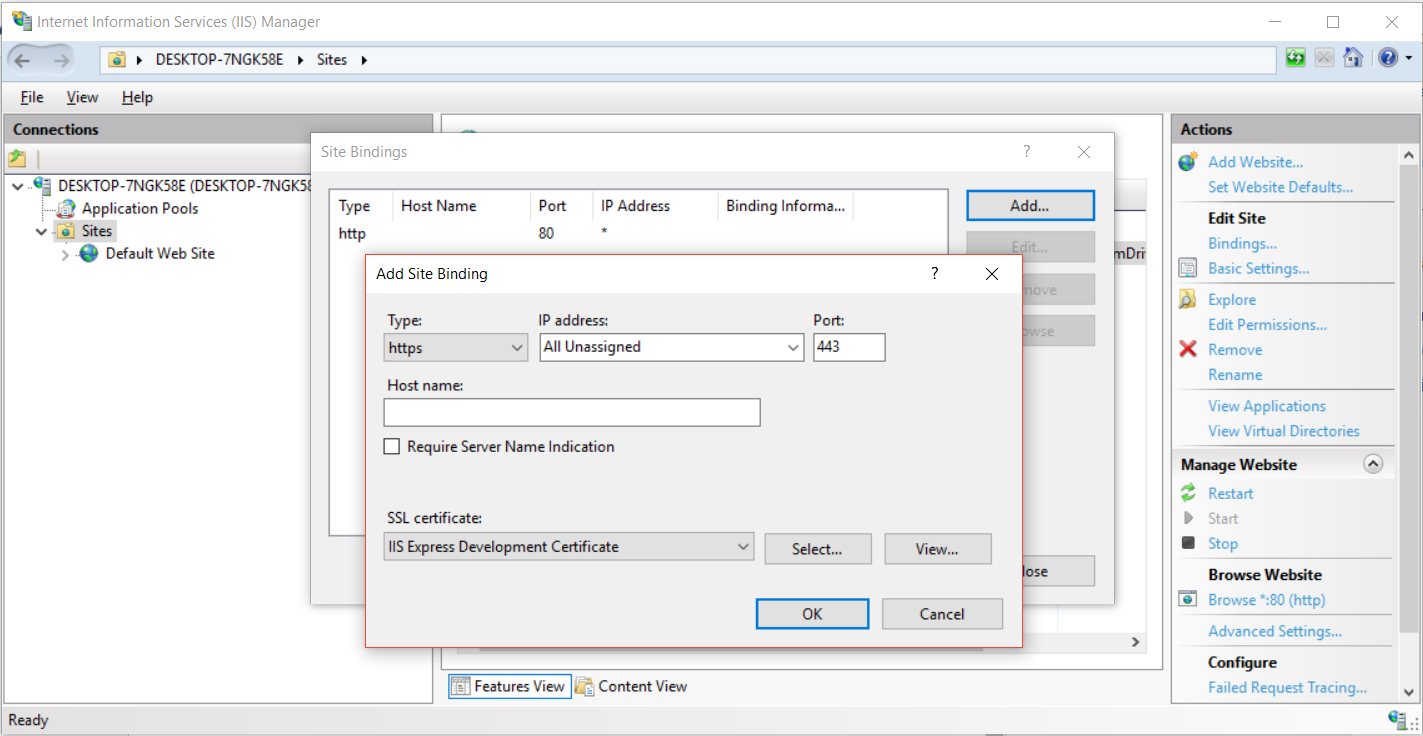Click the Edit Permissions... link

click(1267, 324)
